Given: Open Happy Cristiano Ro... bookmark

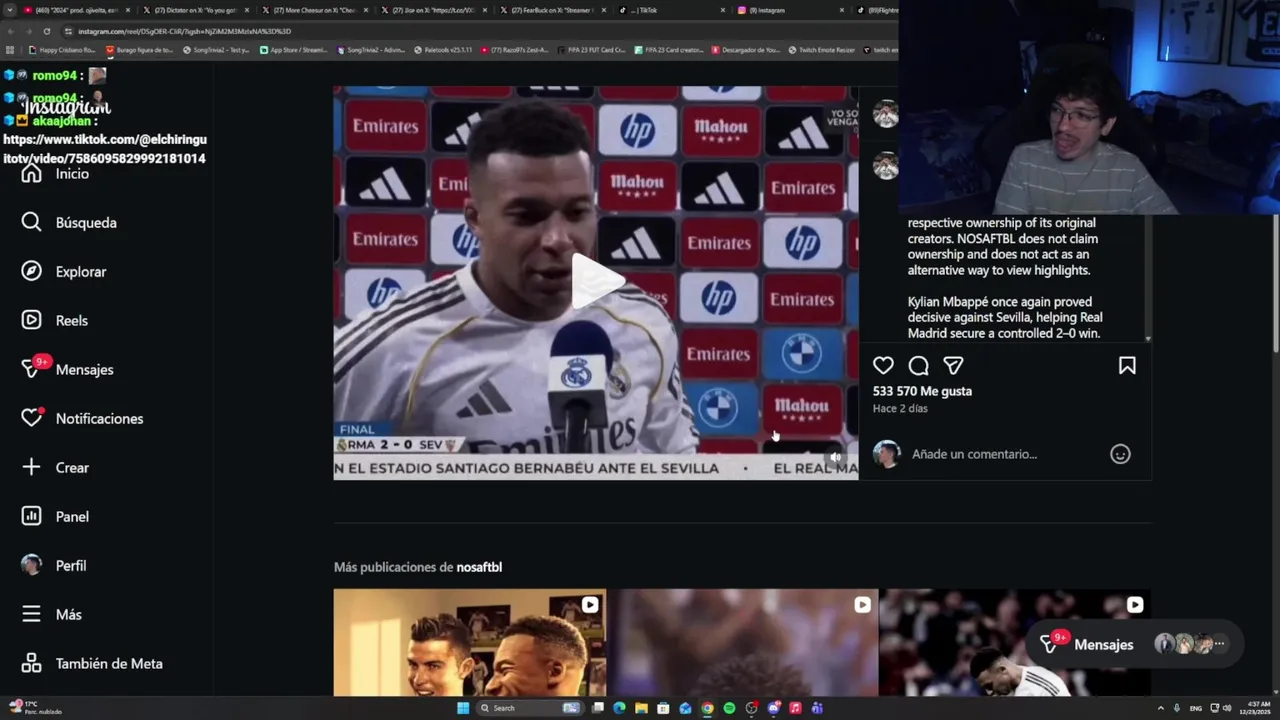Looking at the screenshot, I should tap(63, 50).
